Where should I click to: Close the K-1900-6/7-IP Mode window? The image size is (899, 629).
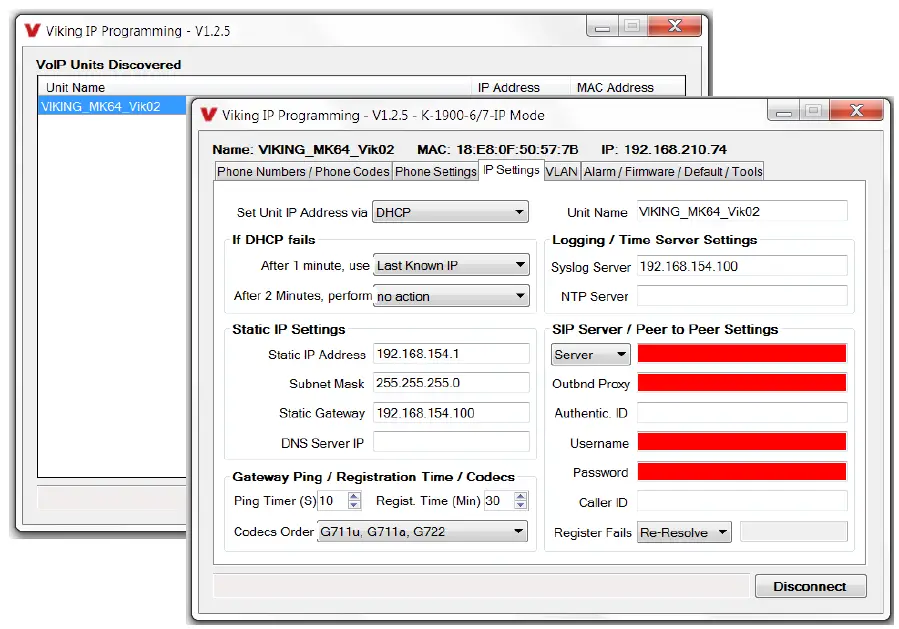tap(856, 110)
